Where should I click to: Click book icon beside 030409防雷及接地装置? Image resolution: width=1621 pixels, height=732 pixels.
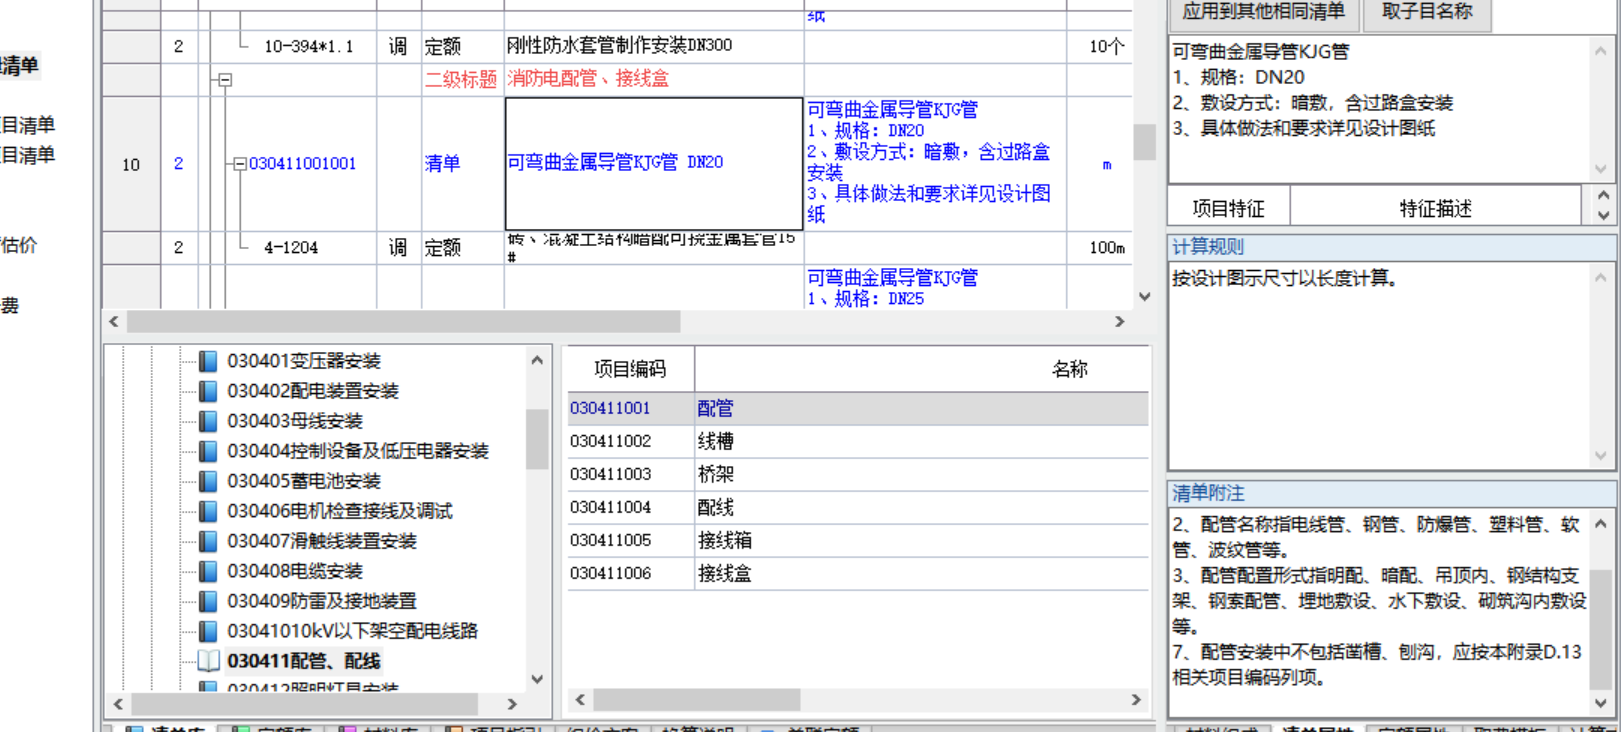tap(208, 601)
